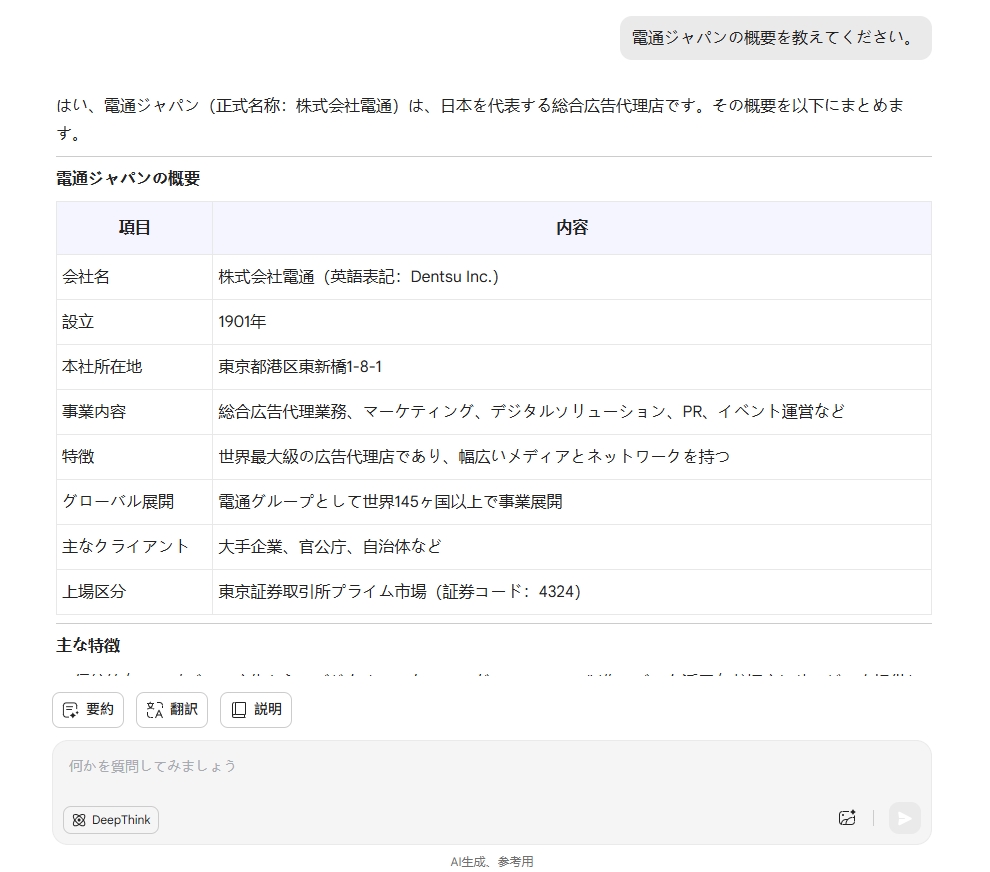Click the 要約 summarize button

coord(88,710)
